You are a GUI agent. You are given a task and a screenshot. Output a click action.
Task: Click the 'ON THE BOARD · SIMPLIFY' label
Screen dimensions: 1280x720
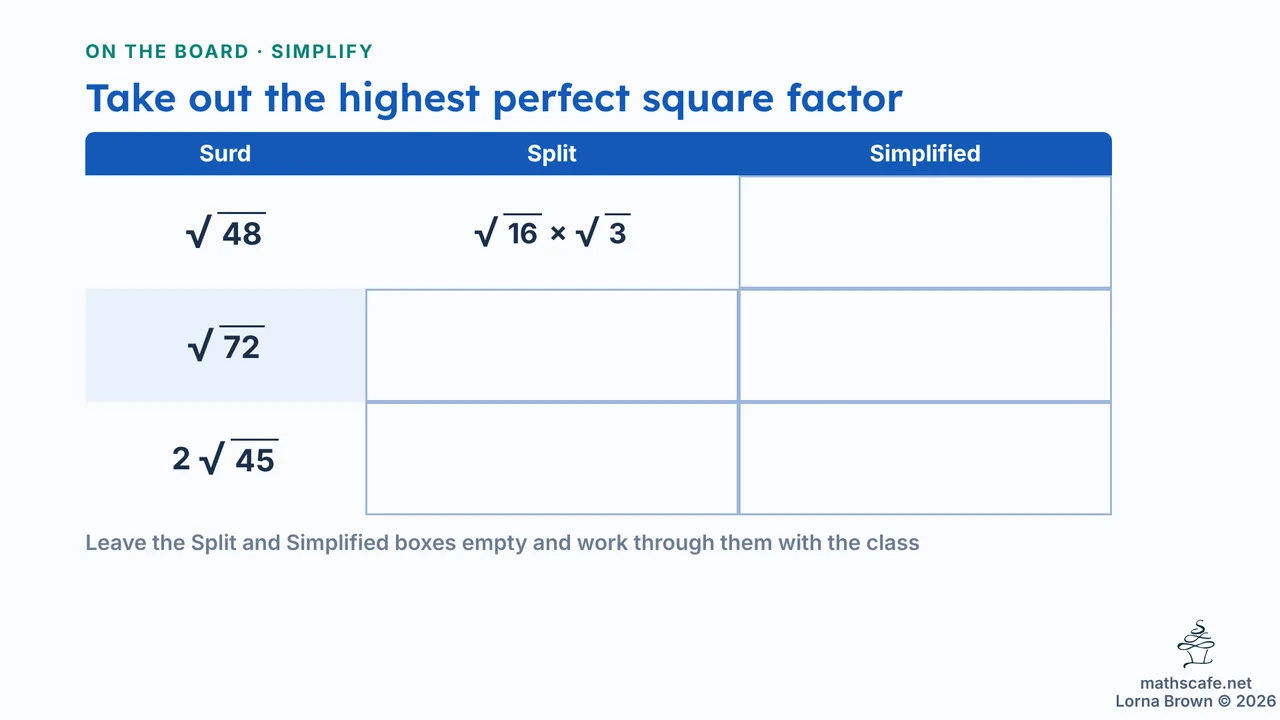229,52
